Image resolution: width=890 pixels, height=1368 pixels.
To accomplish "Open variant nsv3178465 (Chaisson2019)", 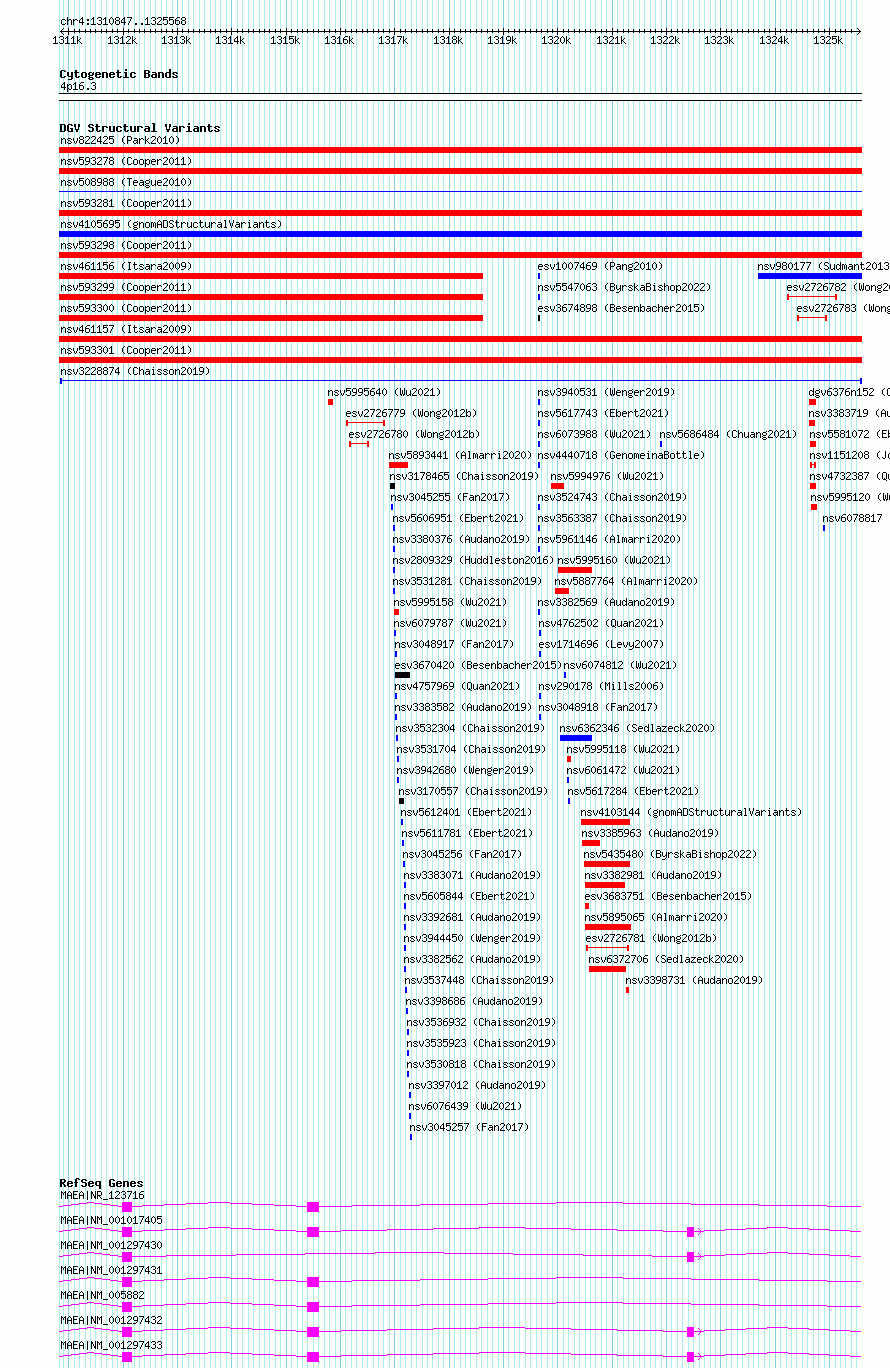I will 465,476.
